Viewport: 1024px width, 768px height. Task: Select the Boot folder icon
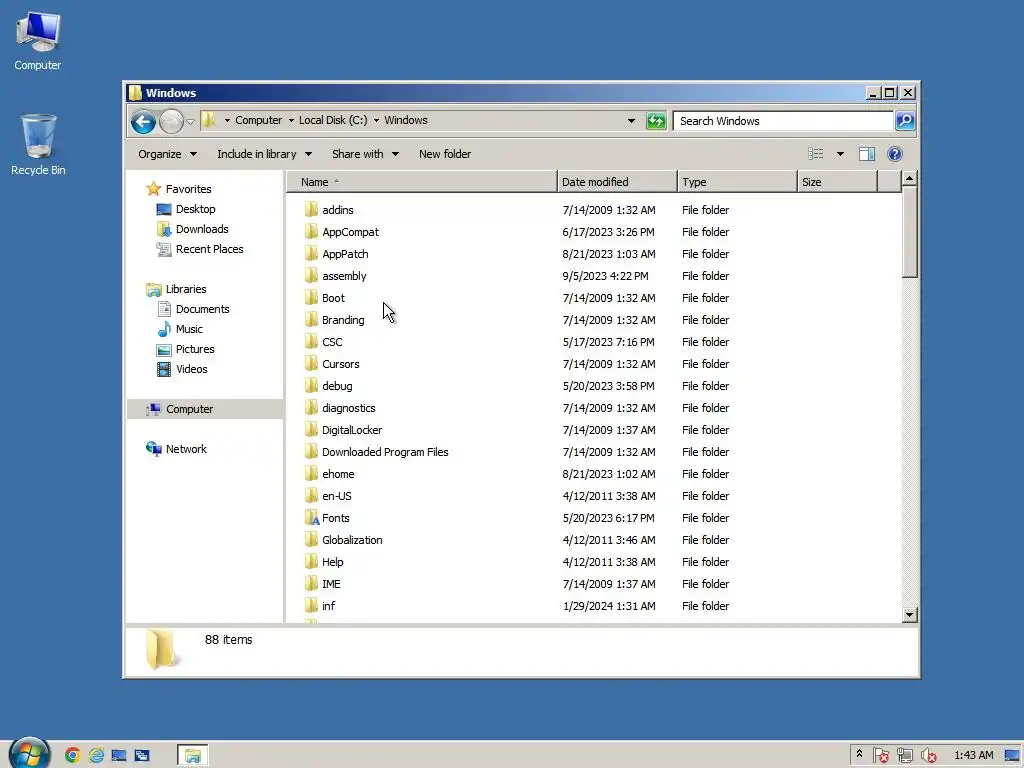[x=312, y=298]
